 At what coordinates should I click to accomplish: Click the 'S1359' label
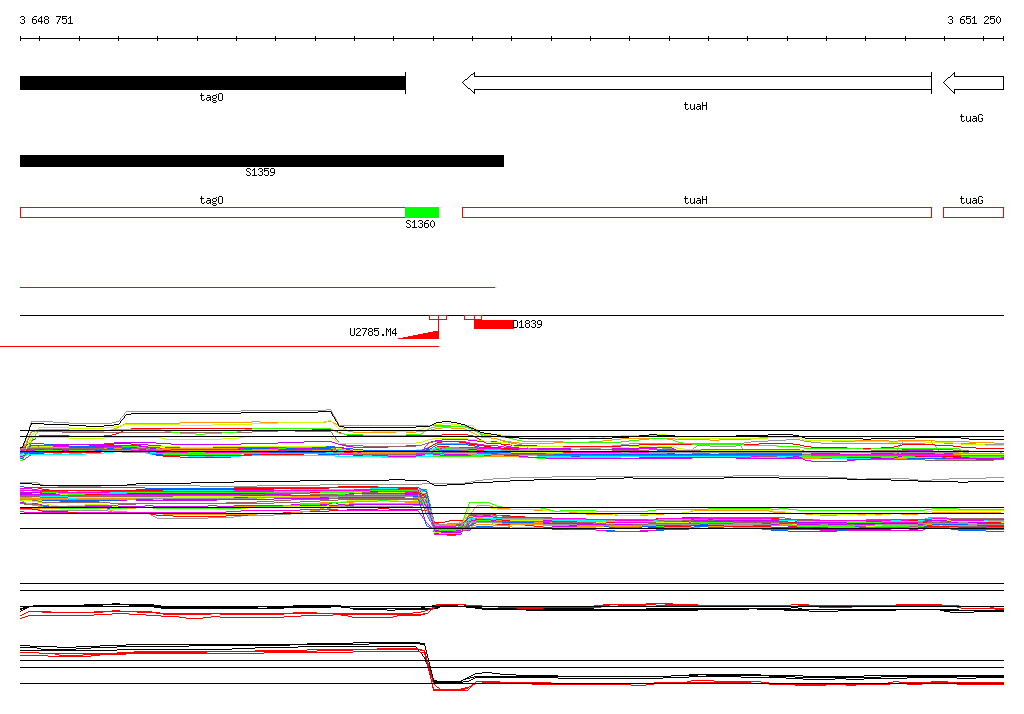[x=260, y=172]
